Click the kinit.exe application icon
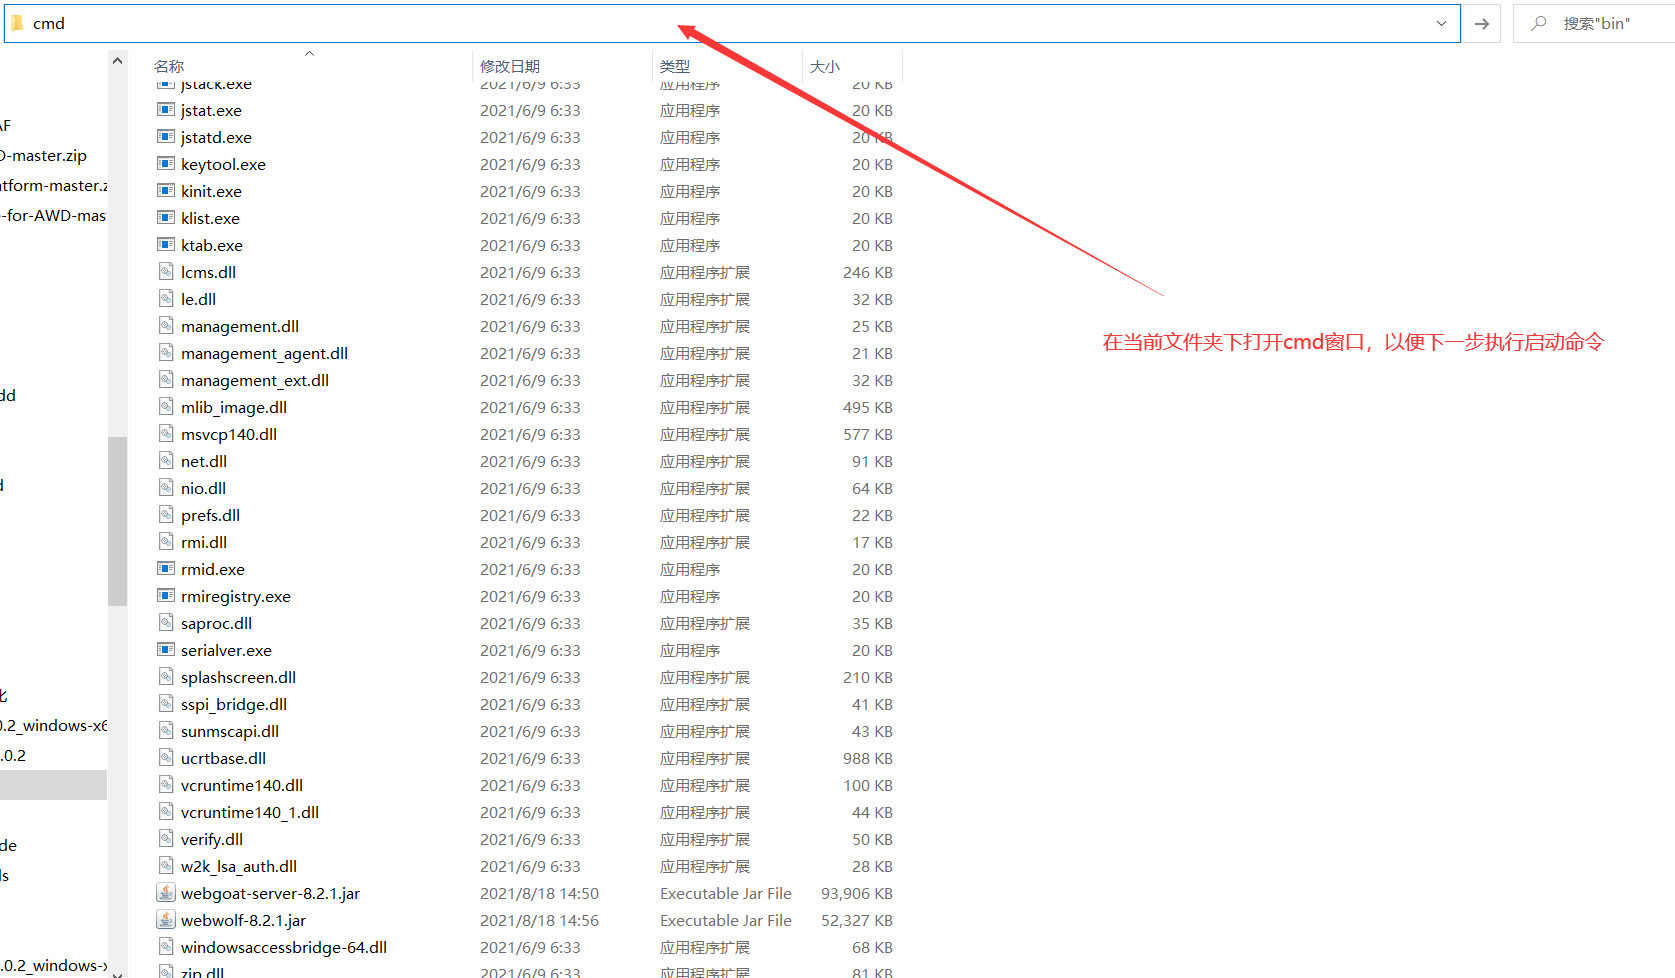The image size is (1675, 978). click(166, 191)
